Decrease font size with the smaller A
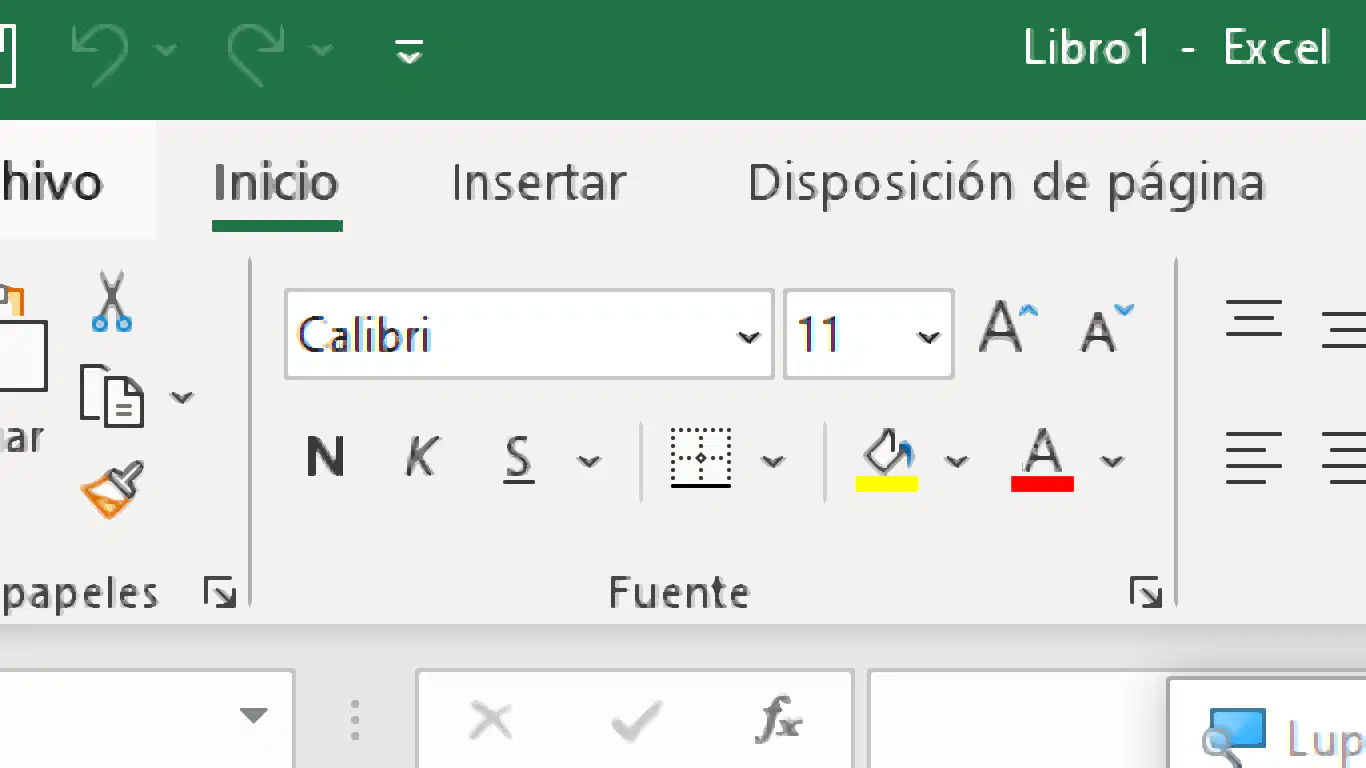Screen dimensions: 1366x768 tap(1107, 327)
